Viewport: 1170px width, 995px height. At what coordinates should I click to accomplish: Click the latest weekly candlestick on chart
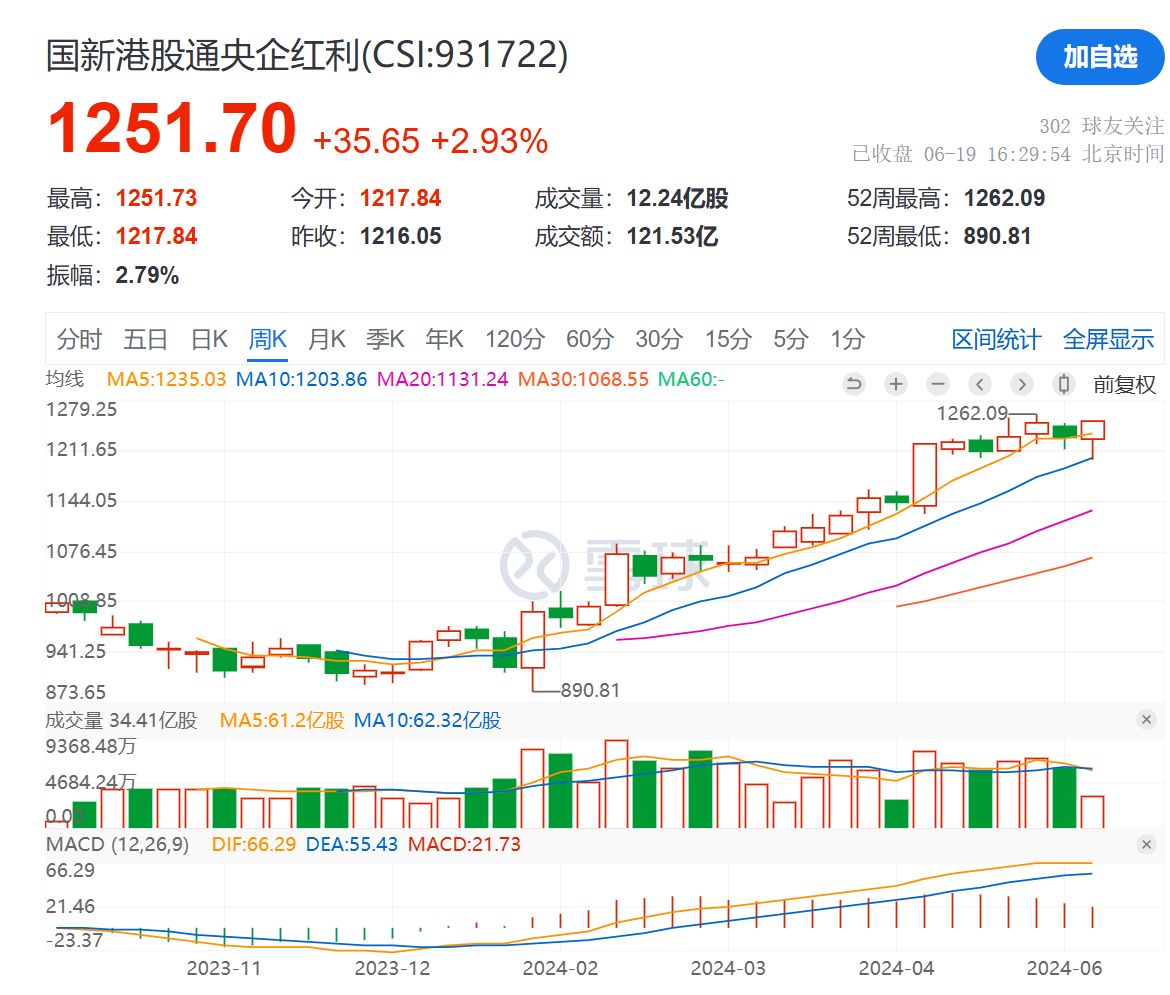pyautogui.click(x=1092, y=430)
